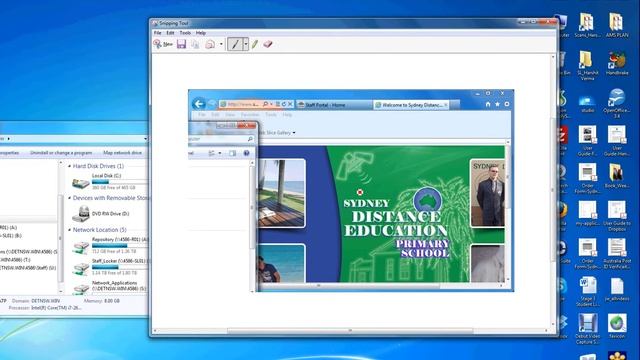Collapse the Network Location group

tap(69, 230)
